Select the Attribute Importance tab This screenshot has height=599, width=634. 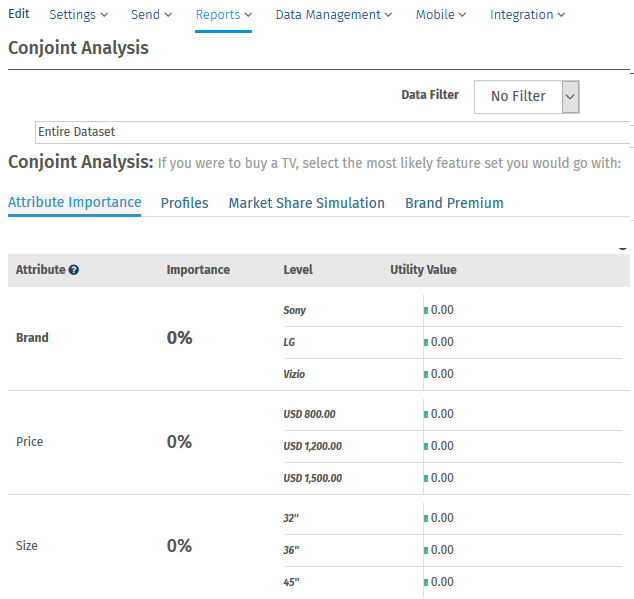(x=75, y=203)
